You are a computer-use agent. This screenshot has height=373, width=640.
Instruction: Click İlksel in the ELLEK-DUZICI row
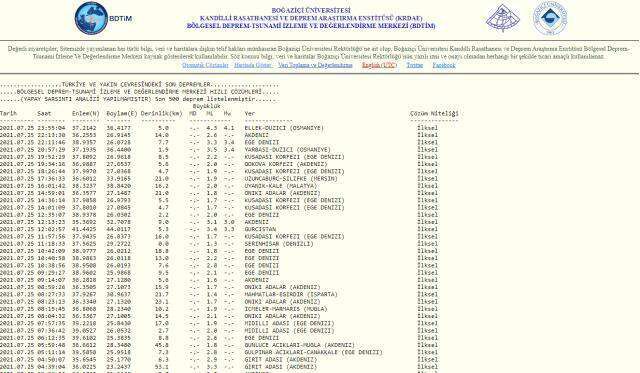click(x=427, y=128)
